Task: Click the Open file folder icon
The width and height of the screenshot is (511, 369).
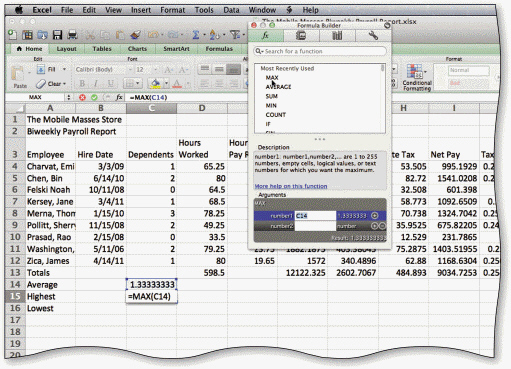Action: [x=42, y=35]
